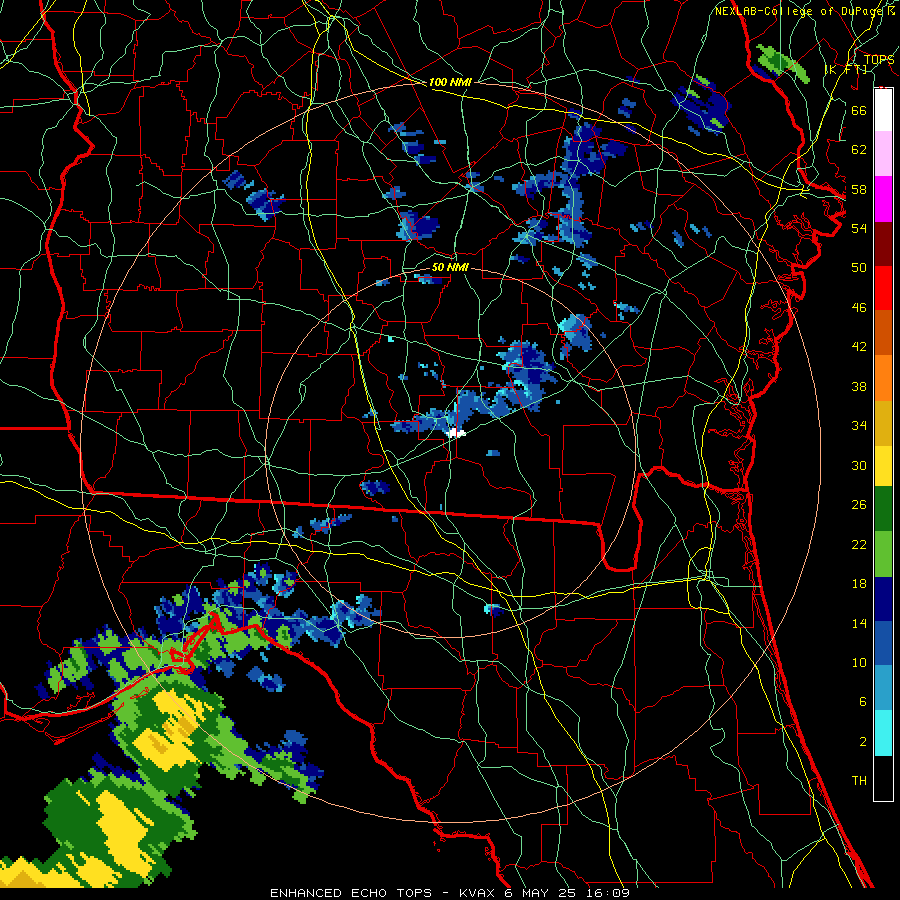Viewport: 900px width, 900px height.
Task: Click the 50 NMI range ring label
Action: tap(450, 267)
